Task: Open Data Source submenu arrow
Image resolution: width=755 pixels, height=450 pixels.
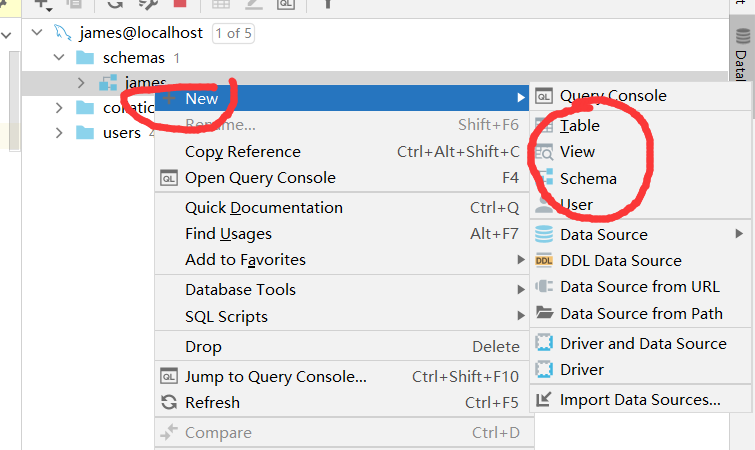Action: click(x=739, y=234)
